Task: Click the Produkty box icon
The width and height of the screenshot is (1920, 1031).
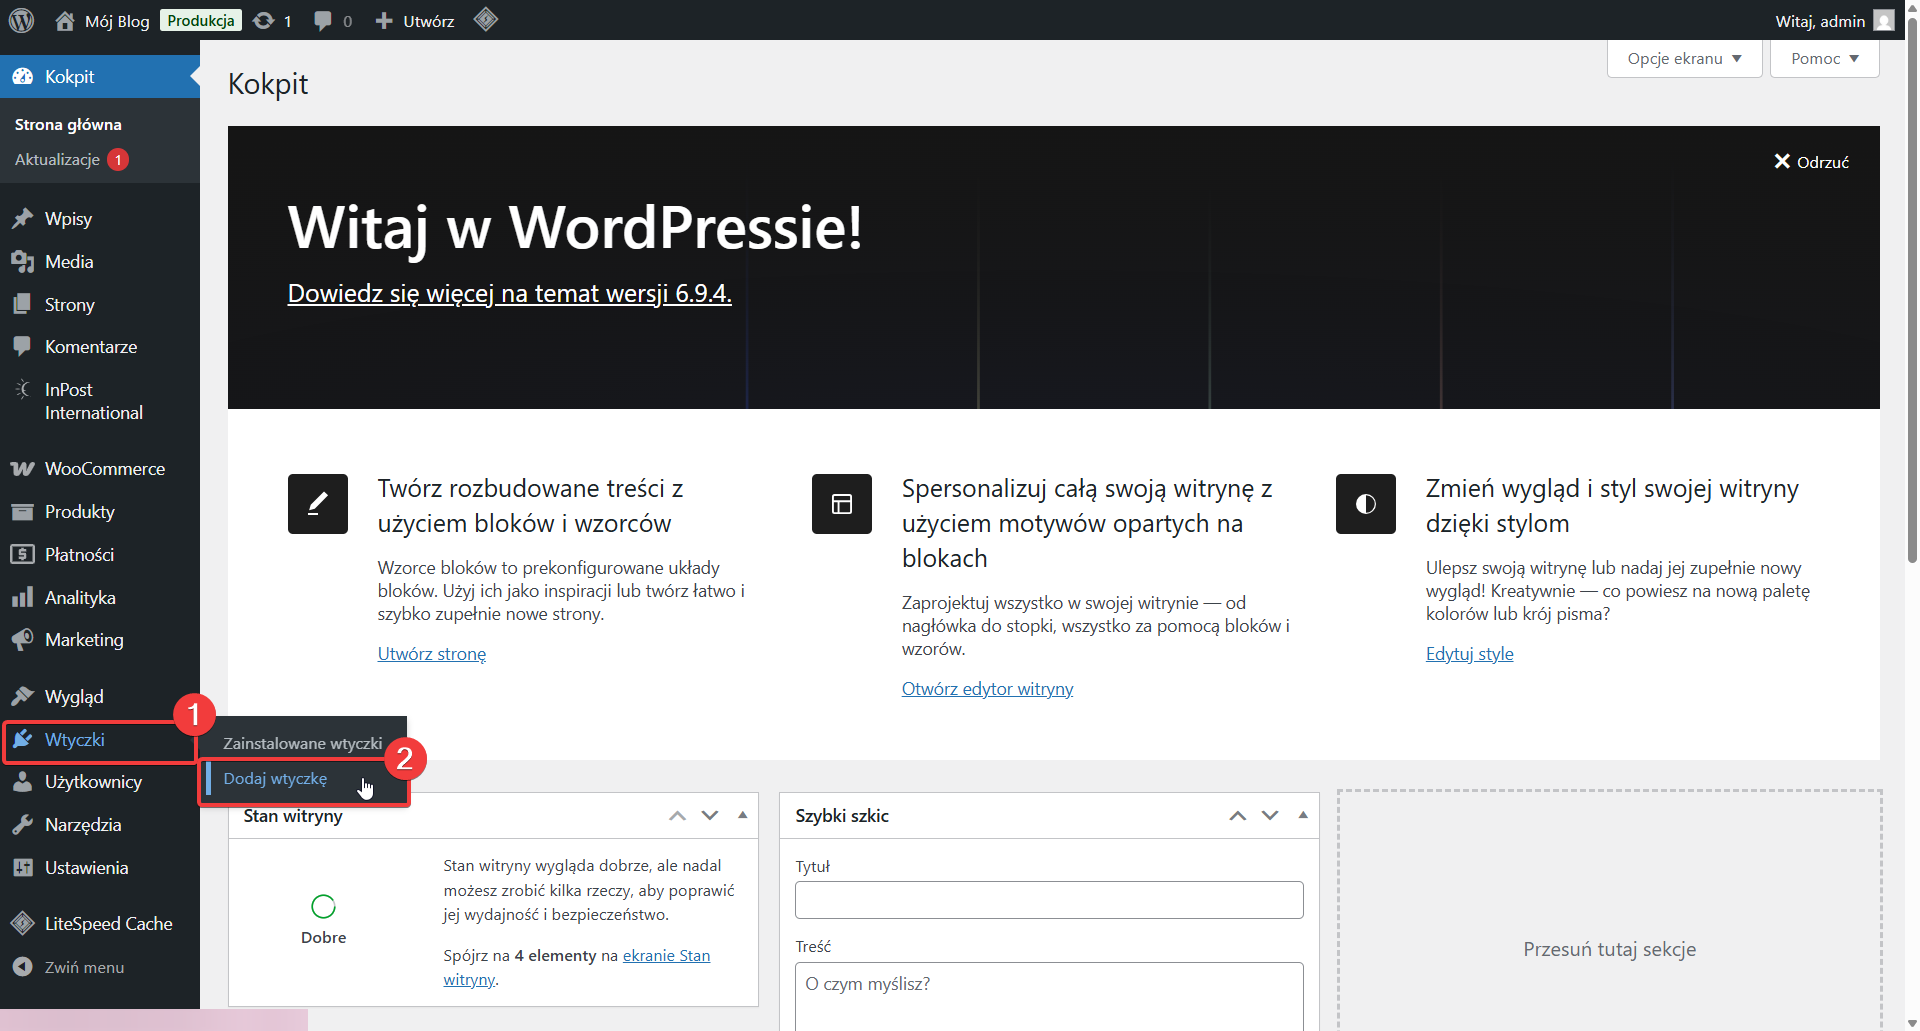Action: click(x=22, y=512)
